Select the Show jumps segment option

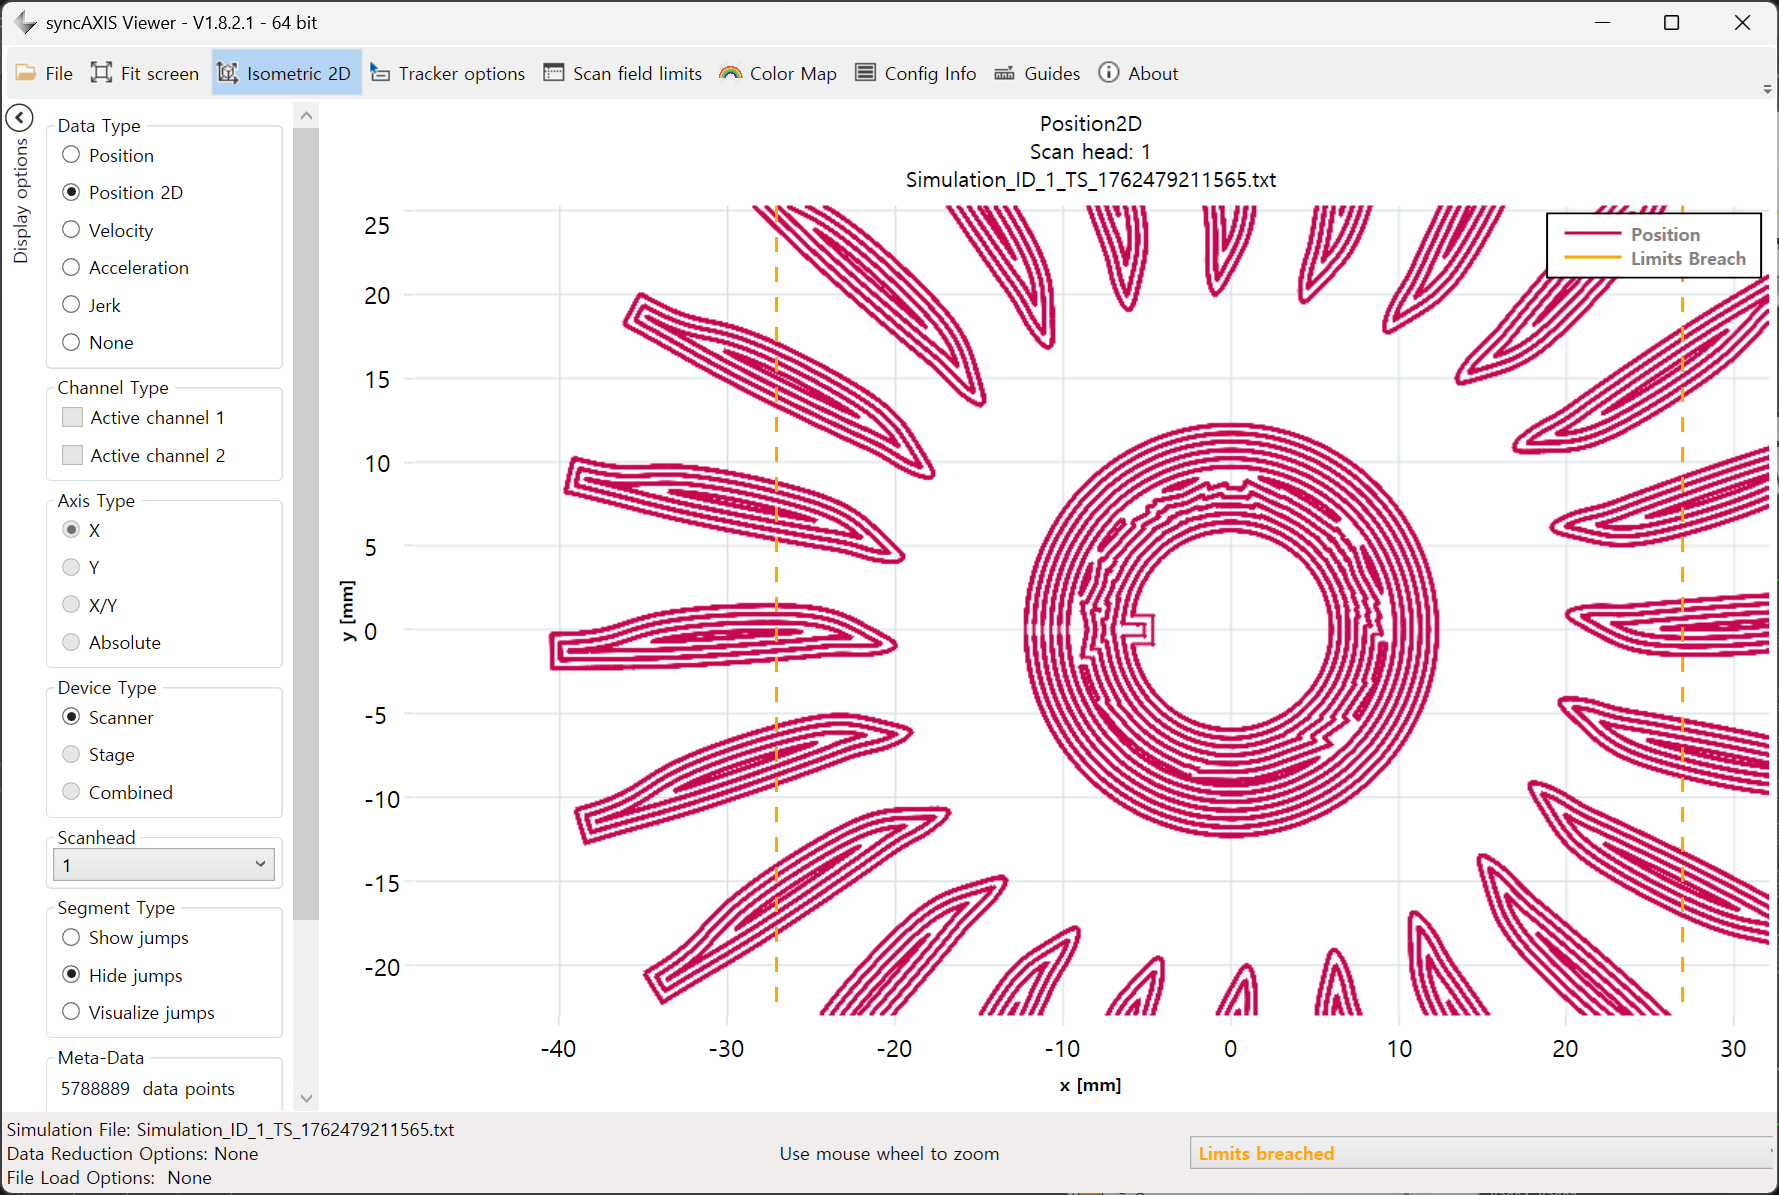click(71, 937)
